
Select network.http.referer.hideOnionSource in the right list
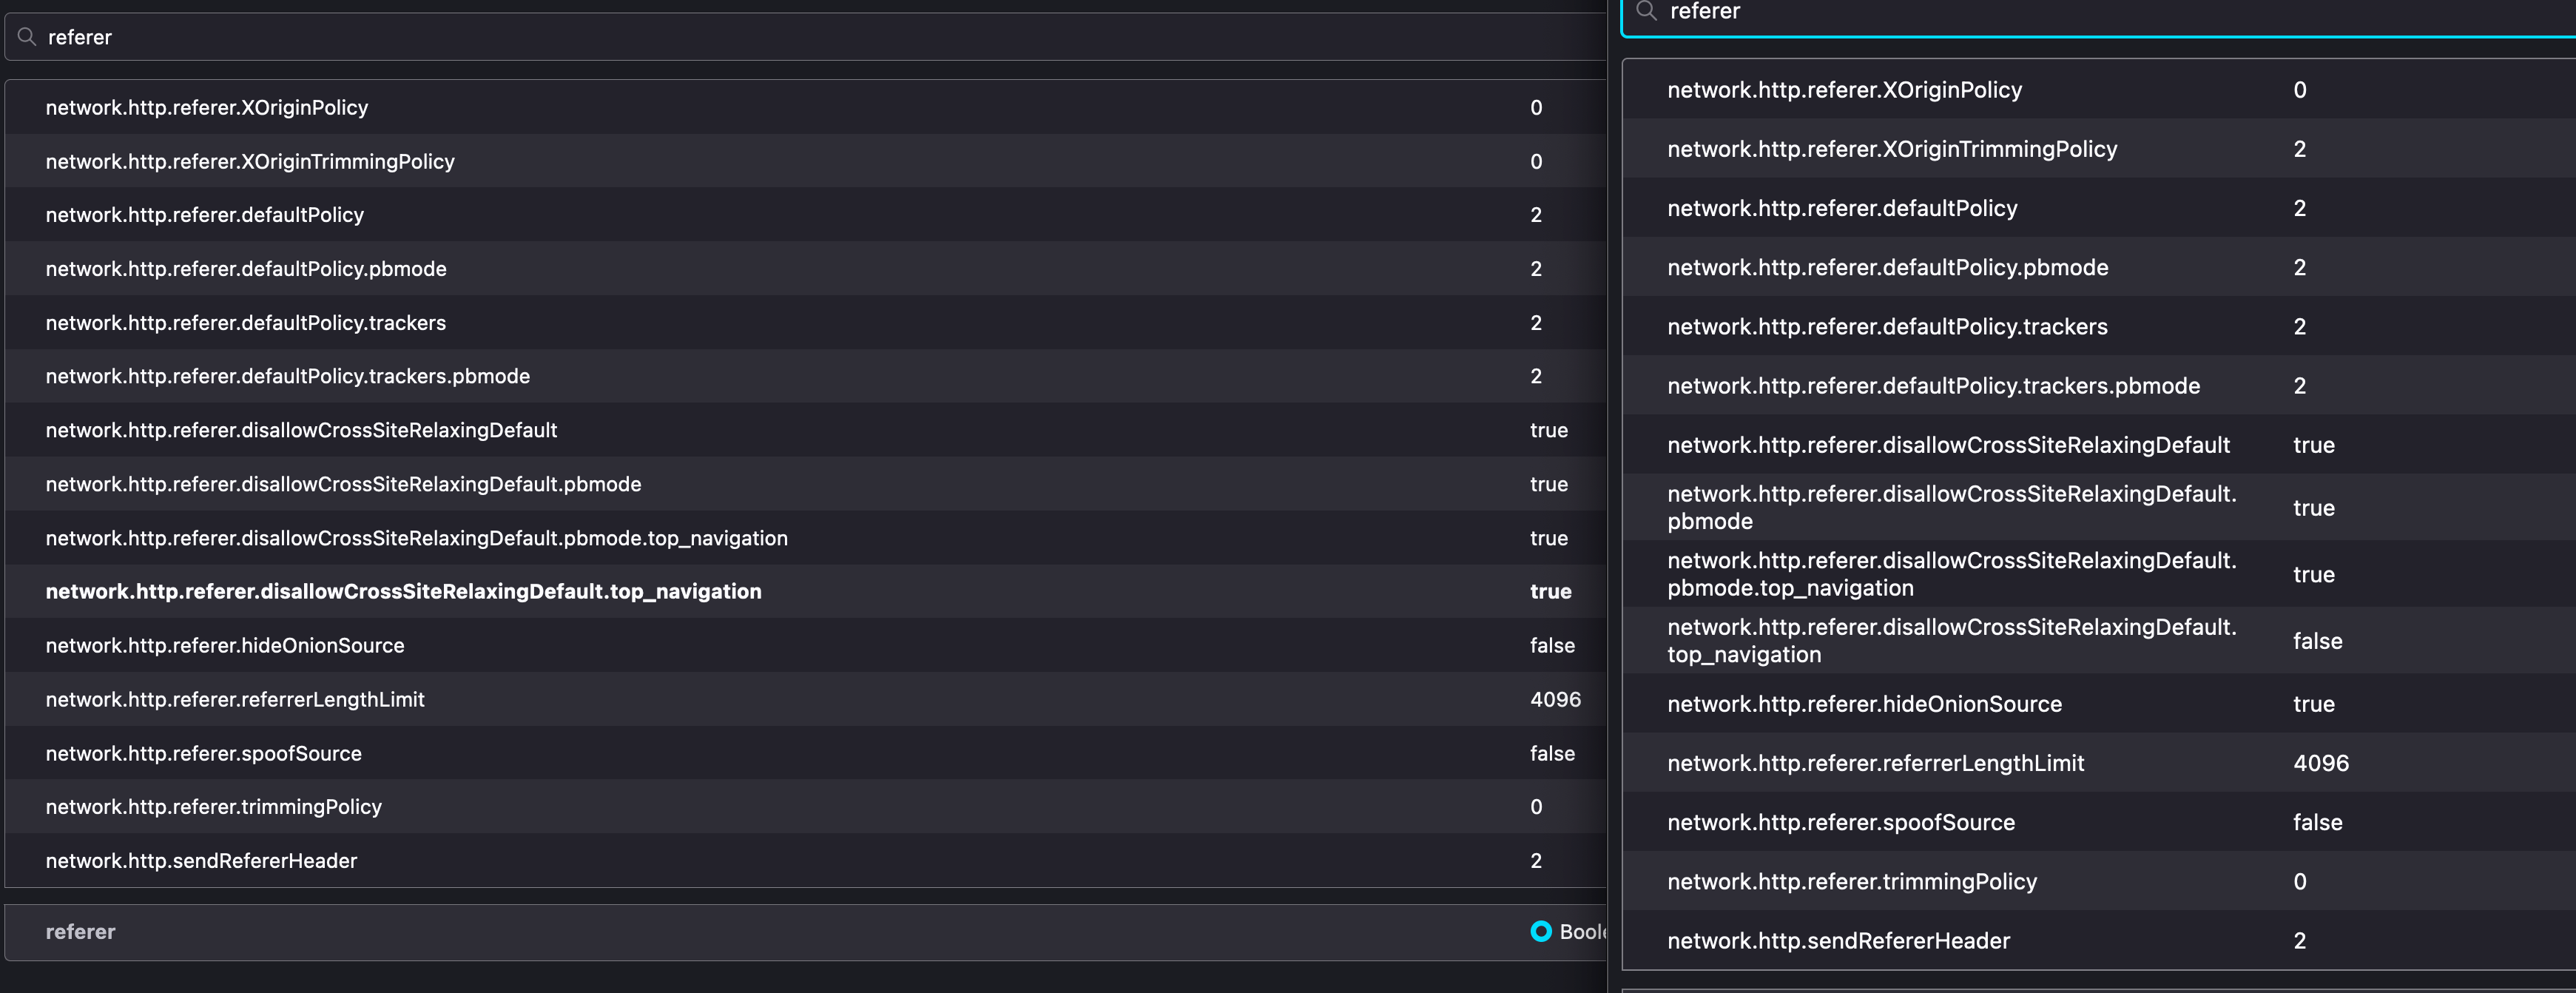[1863, 703]
